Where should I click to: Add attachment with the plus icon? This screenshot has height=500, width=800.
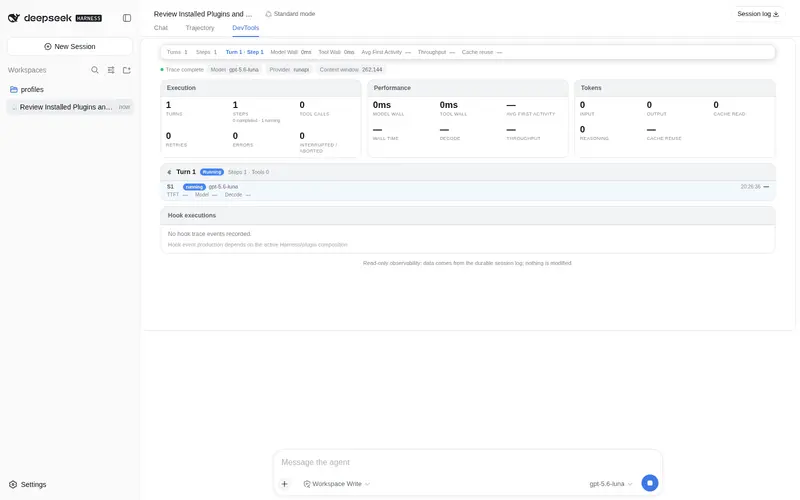click(x=285, y=484)
